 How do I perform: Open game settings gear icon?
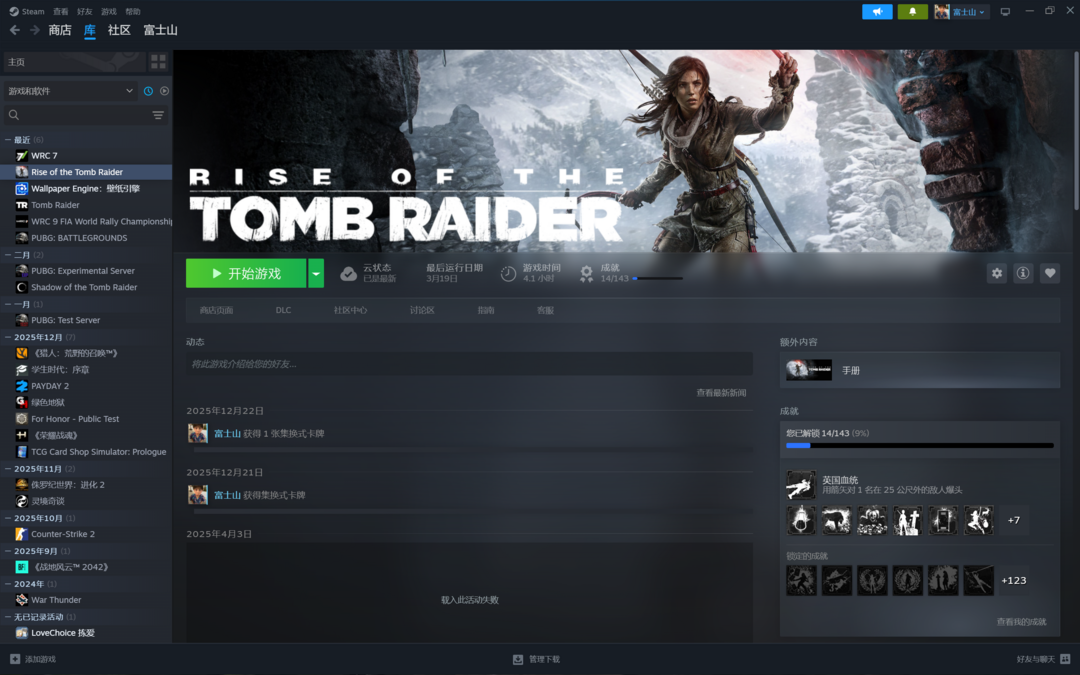click(996, 273)
